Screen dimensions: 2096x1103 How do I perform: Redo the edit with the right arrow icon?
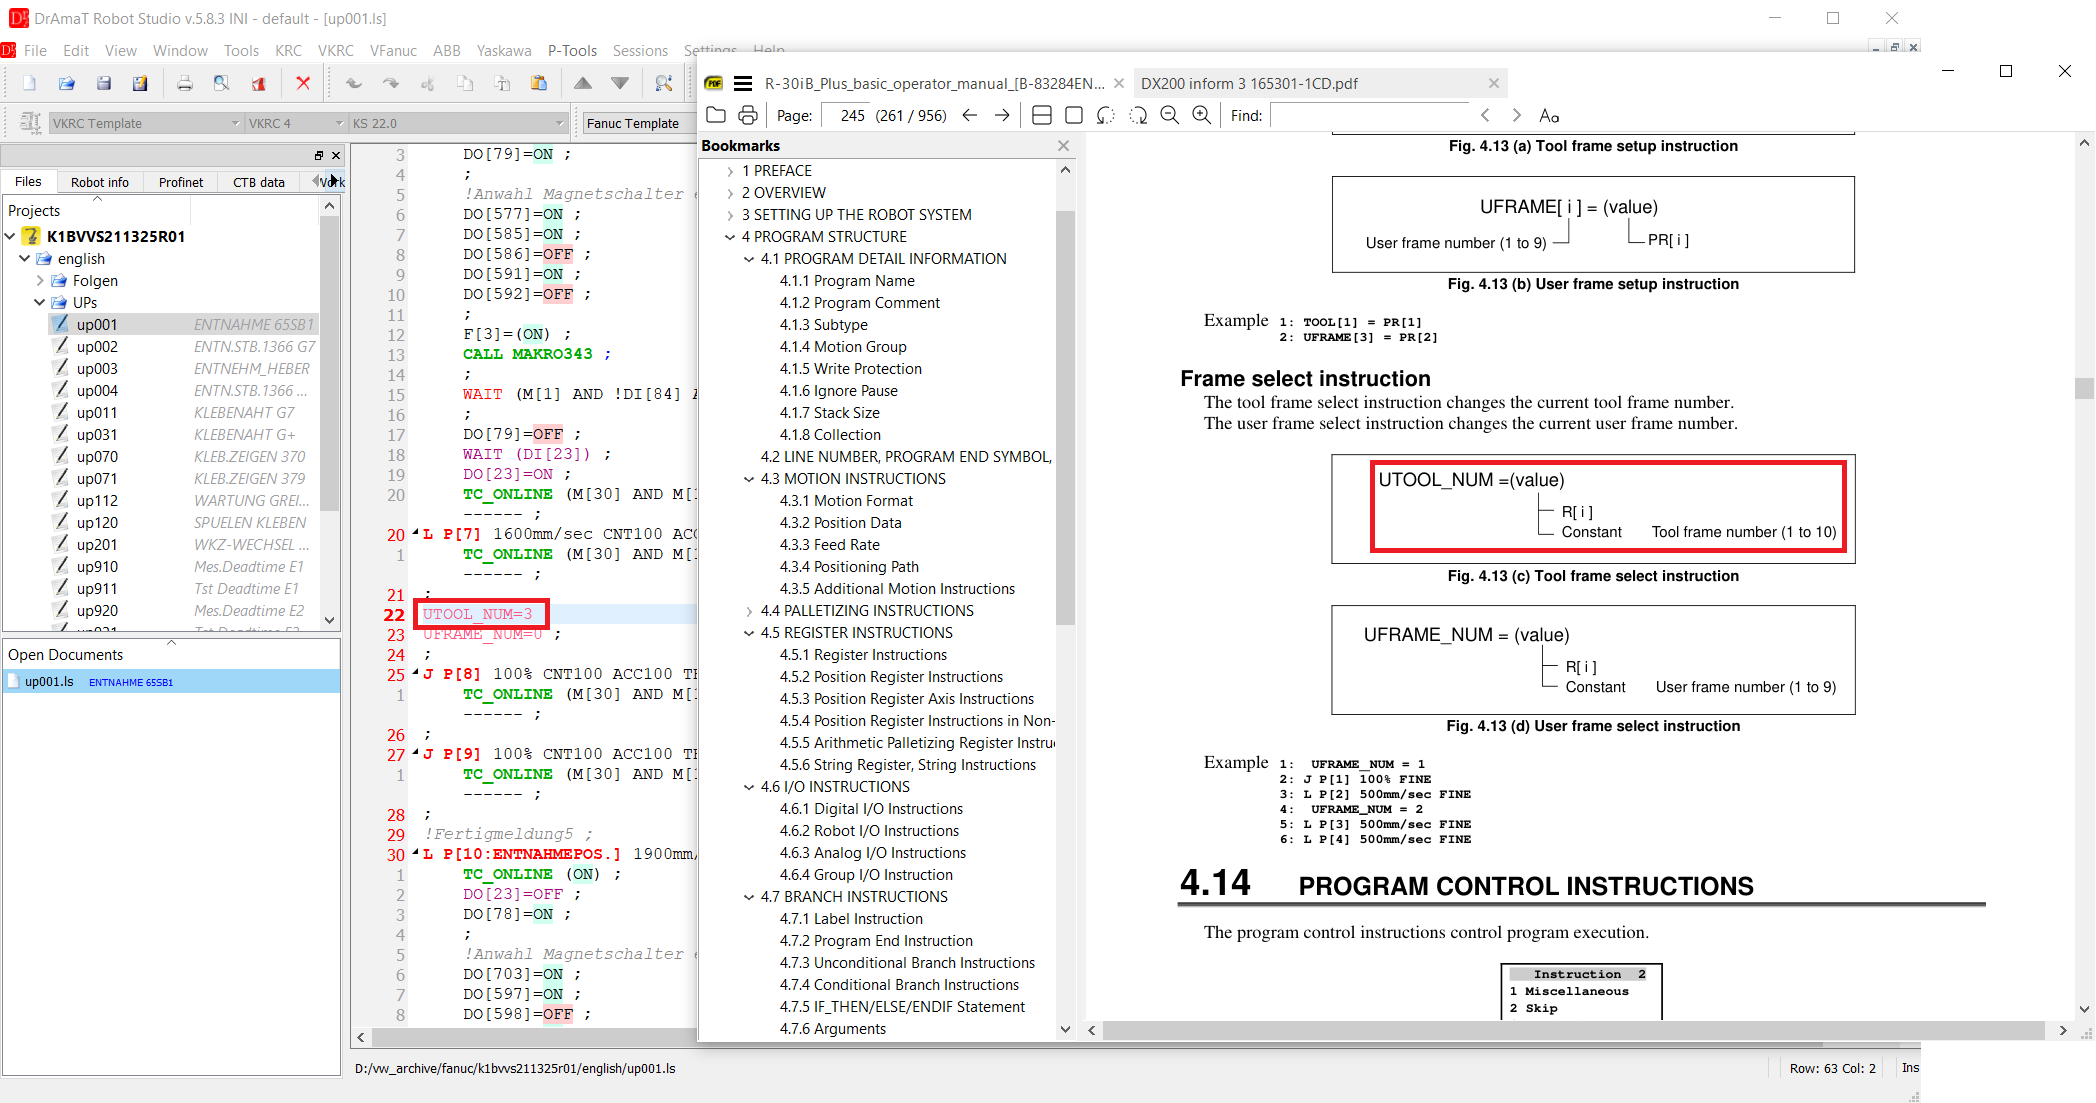pyautogui.click(x=390, y=83)
